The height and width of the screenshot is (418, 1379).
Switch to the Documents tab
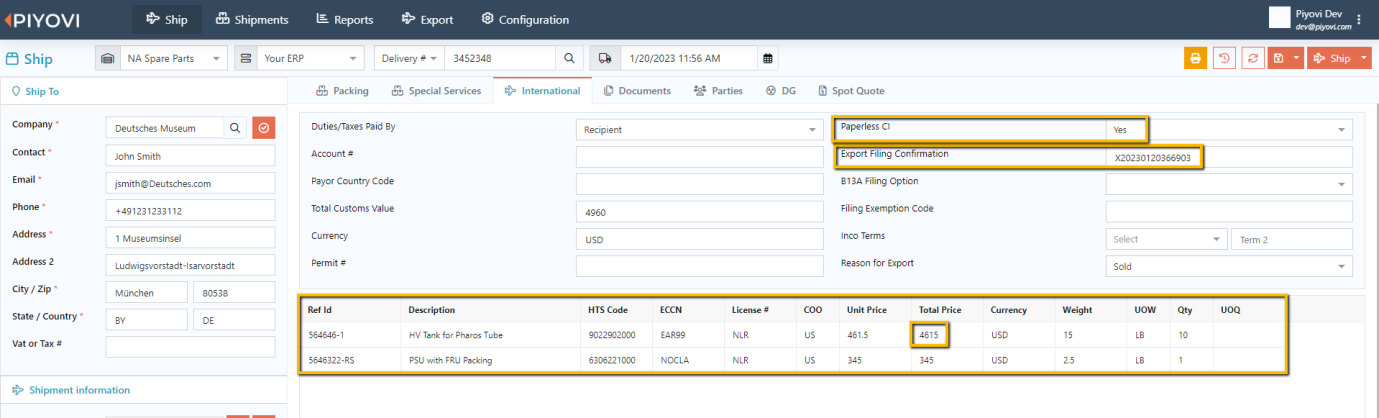[637, 90]
